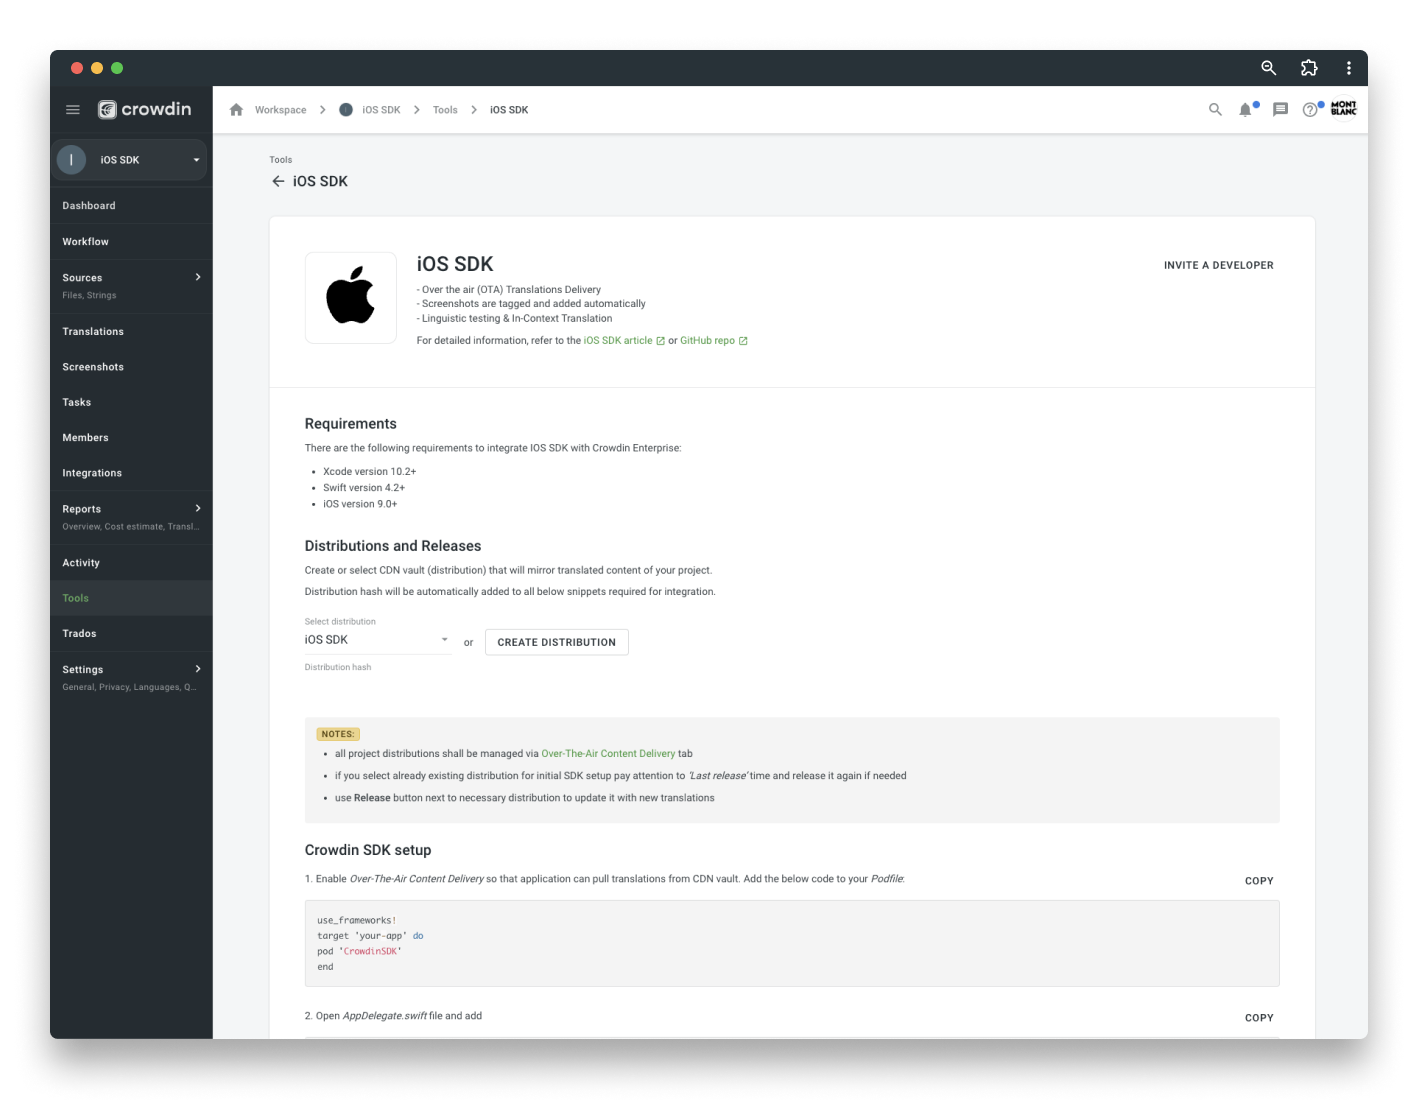Open the Over-The-Air Content Delivery link
The width and height of the screenshot is (1418, 1119).
608,754
